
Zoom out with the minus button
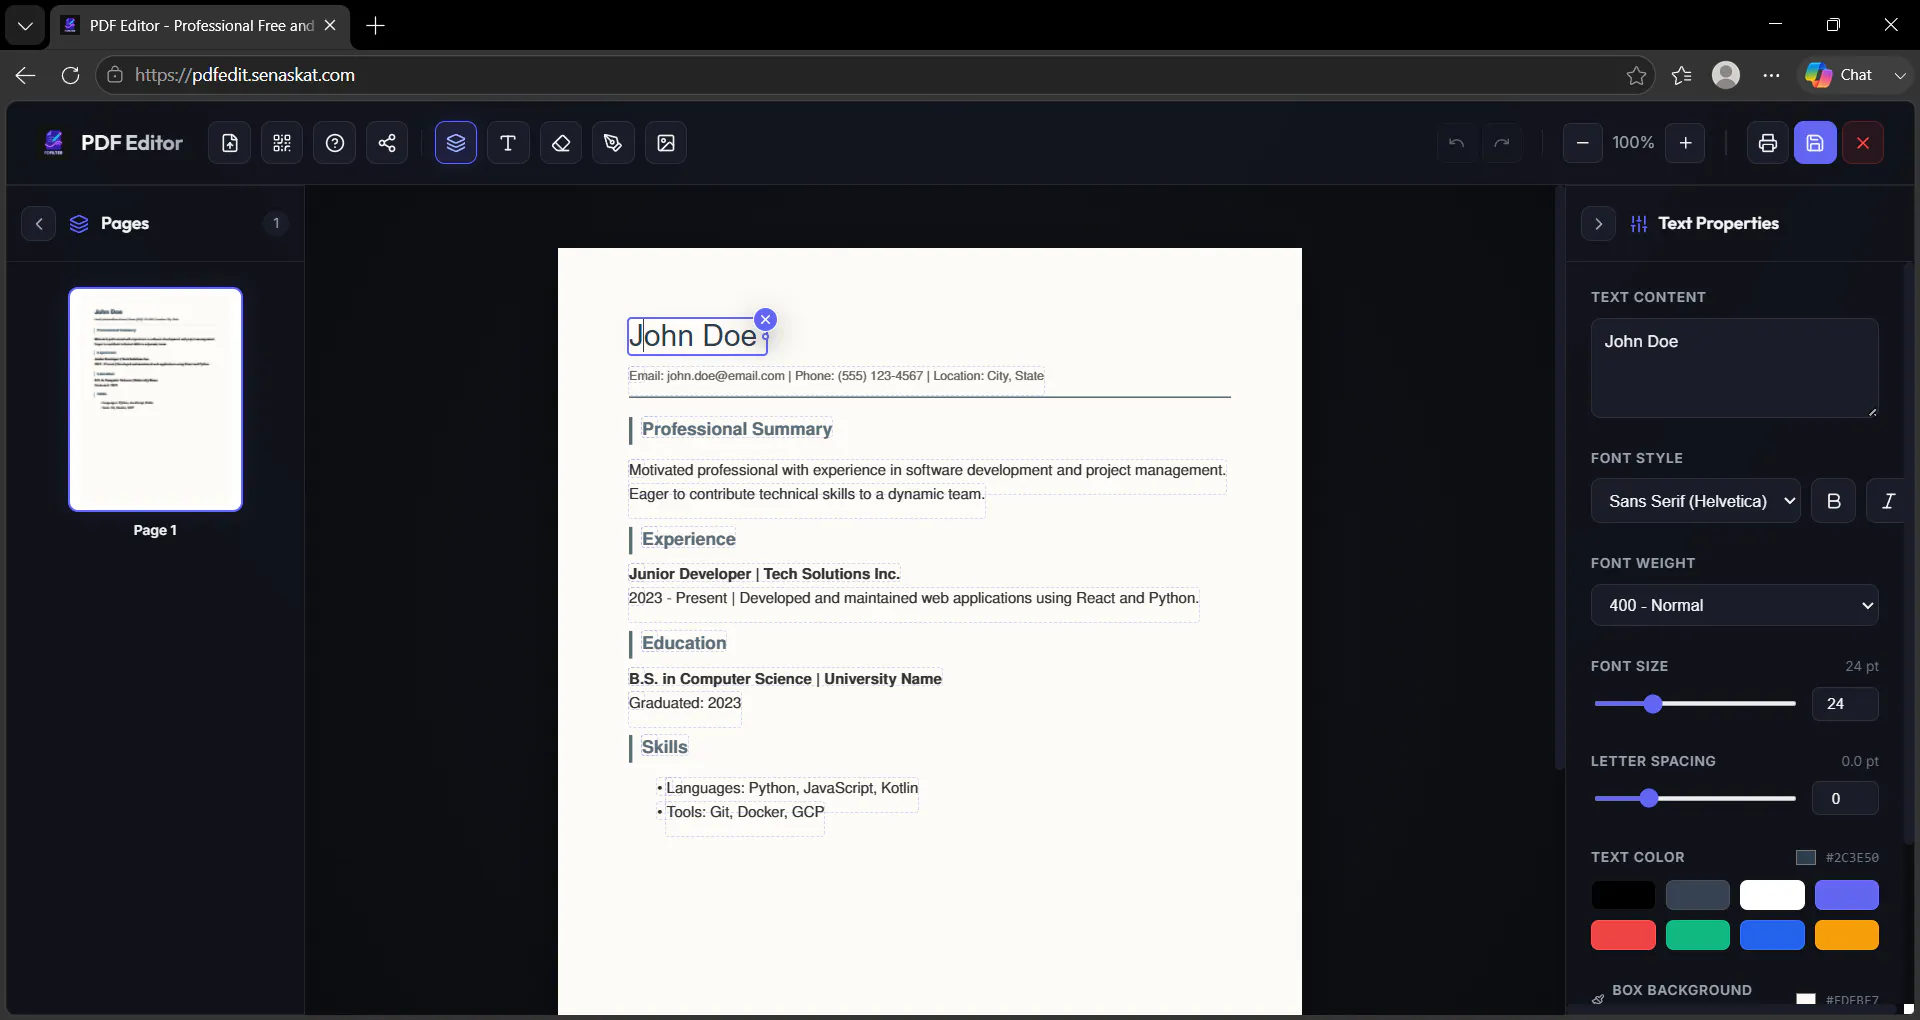pos(1582,143)
